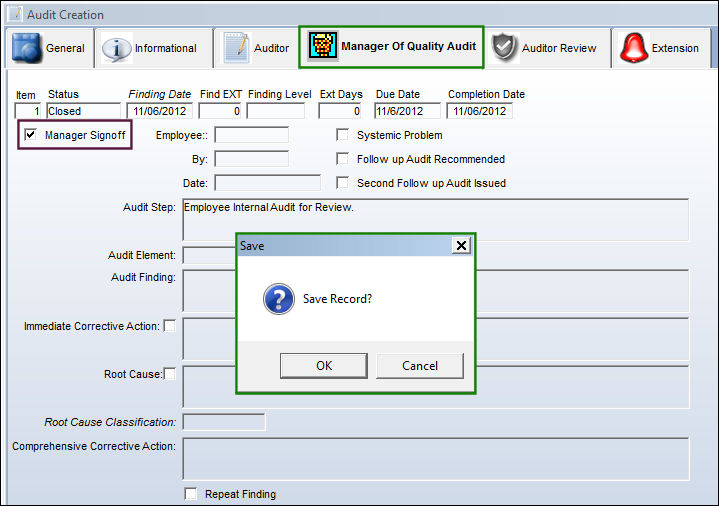Screen dimensions: 719x506
Task: Click Cancel in the Save dialog
Action: click(x=420, y=366)
